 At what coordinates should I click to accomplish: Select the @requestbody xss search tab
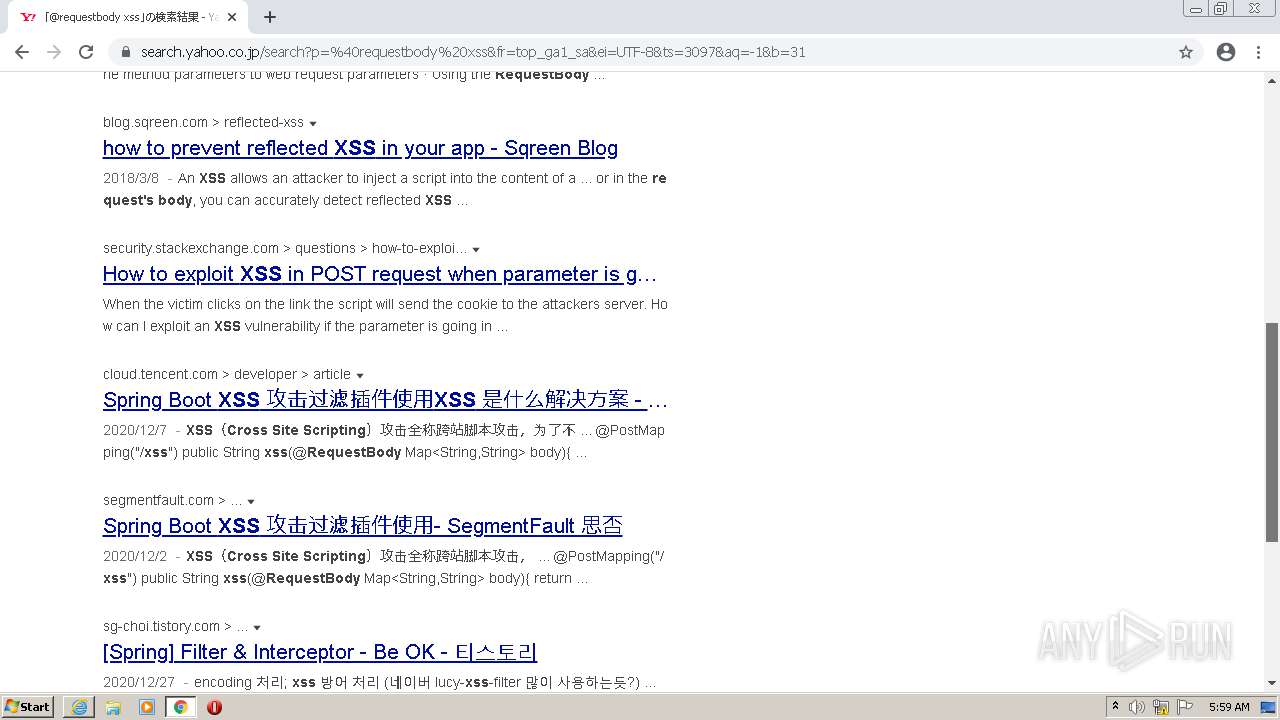click(x=128, y=17)
